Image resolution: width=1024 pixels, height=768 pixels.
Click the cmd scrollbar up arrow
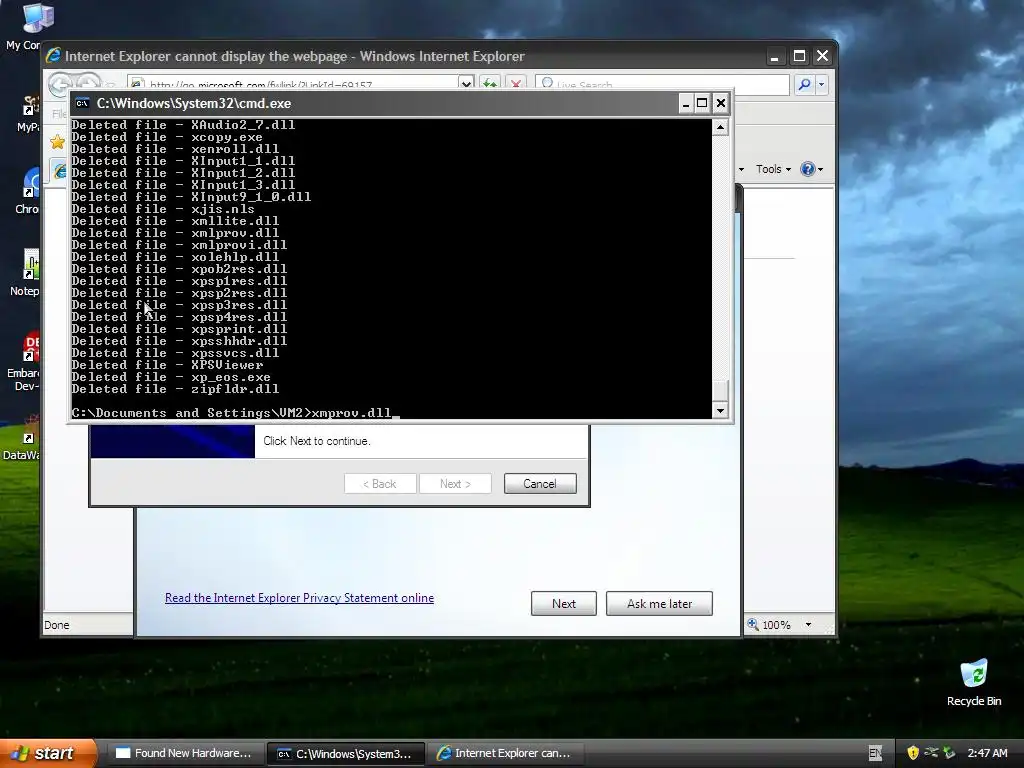(x=720, y=127)
